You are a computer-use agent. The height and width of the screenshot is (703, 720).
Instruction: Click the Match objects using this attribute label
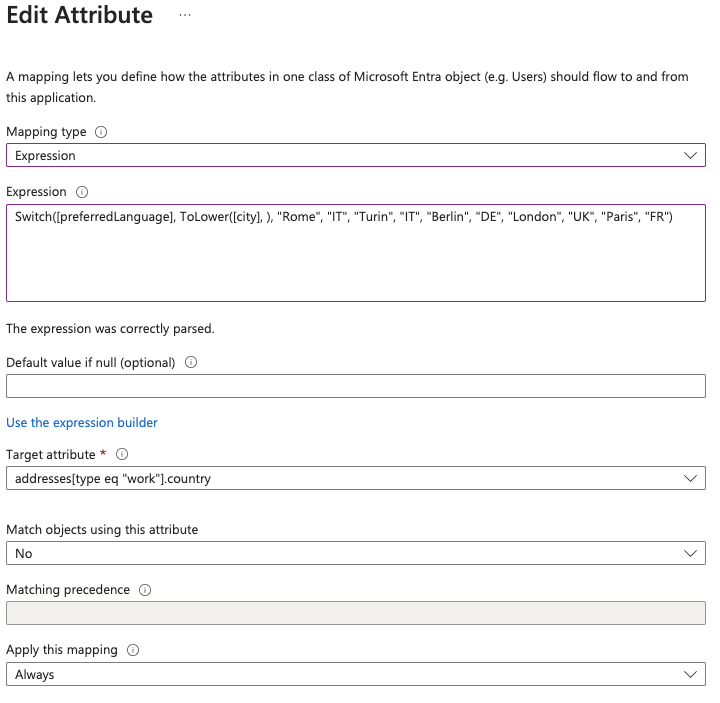point(102,529)
